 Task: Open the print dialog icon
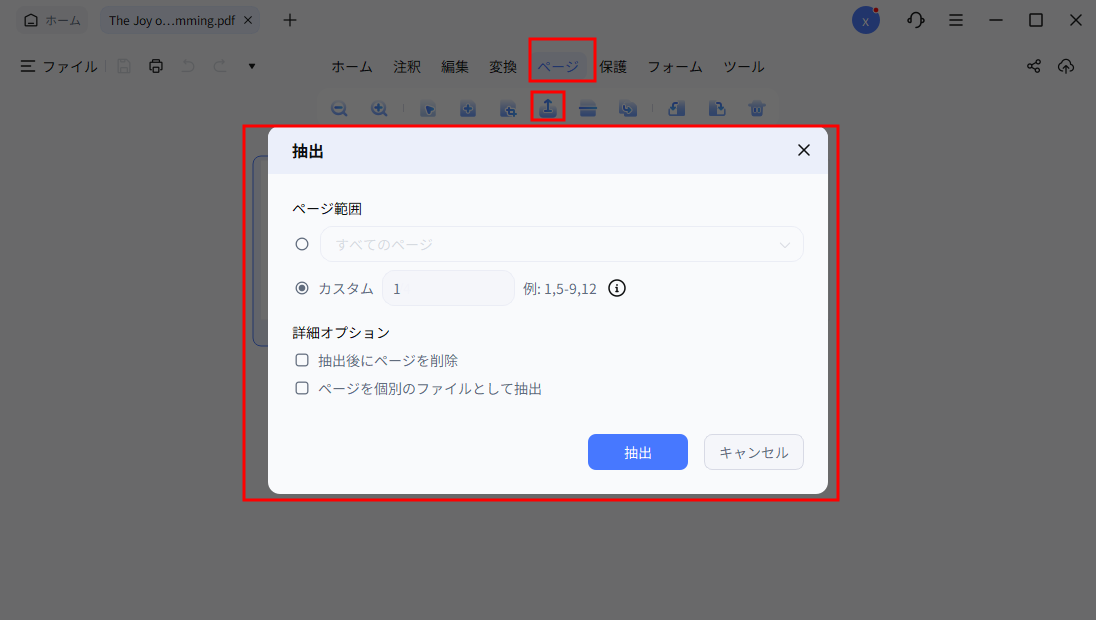156,65
